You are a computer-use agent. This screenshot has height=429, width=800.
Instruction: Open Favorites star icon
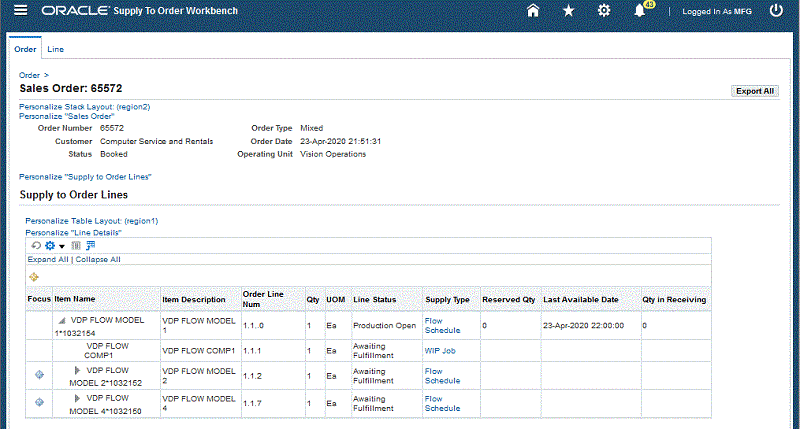click(x=568, y=11)
